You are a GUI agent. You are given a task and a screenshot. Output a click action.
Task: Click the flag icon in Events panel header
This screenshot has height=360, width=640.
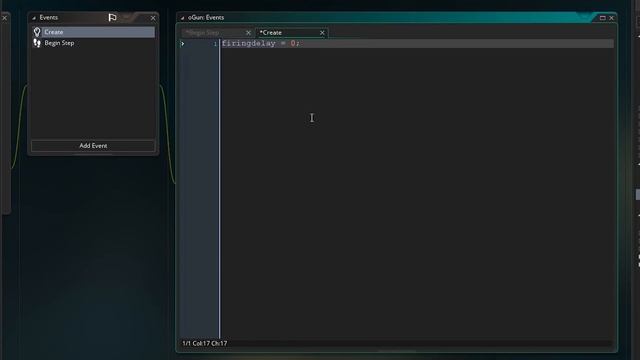(113, 18)
